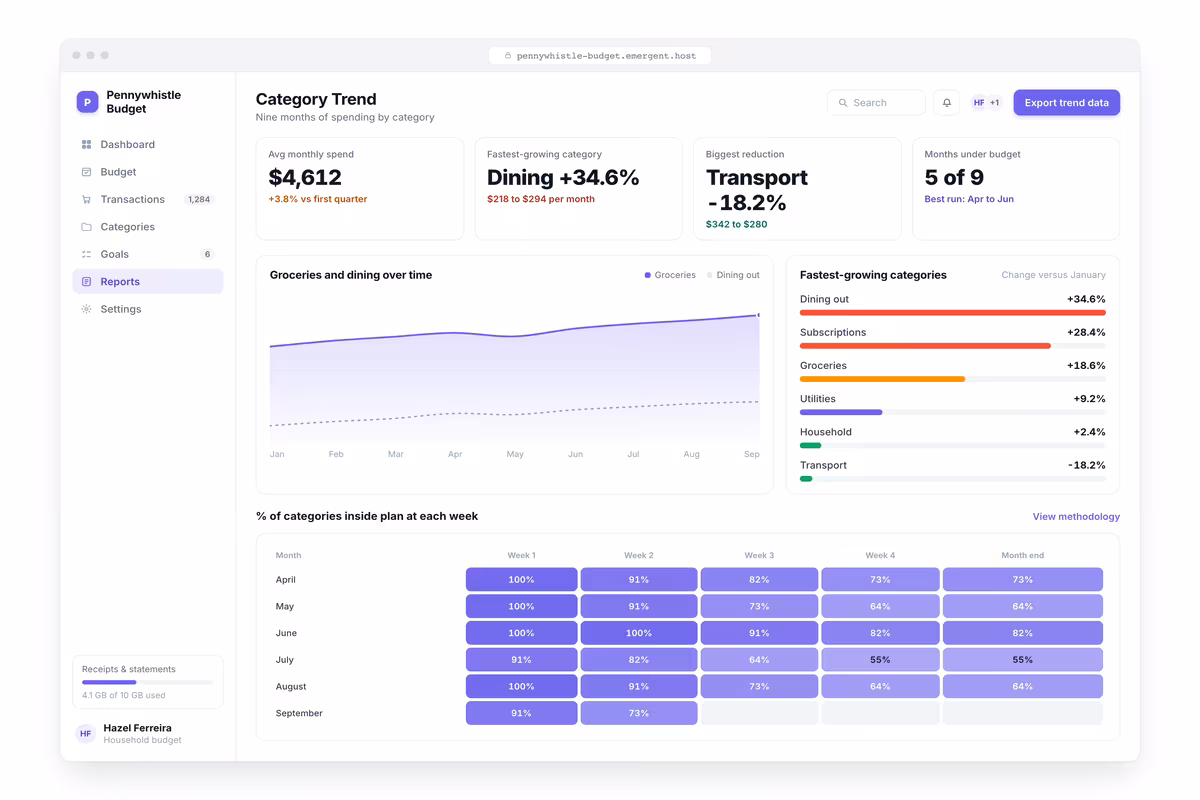1200x800 pixels.
Task: Click the Avg monthly spend $4,612 value
Action: click(305, 178)
